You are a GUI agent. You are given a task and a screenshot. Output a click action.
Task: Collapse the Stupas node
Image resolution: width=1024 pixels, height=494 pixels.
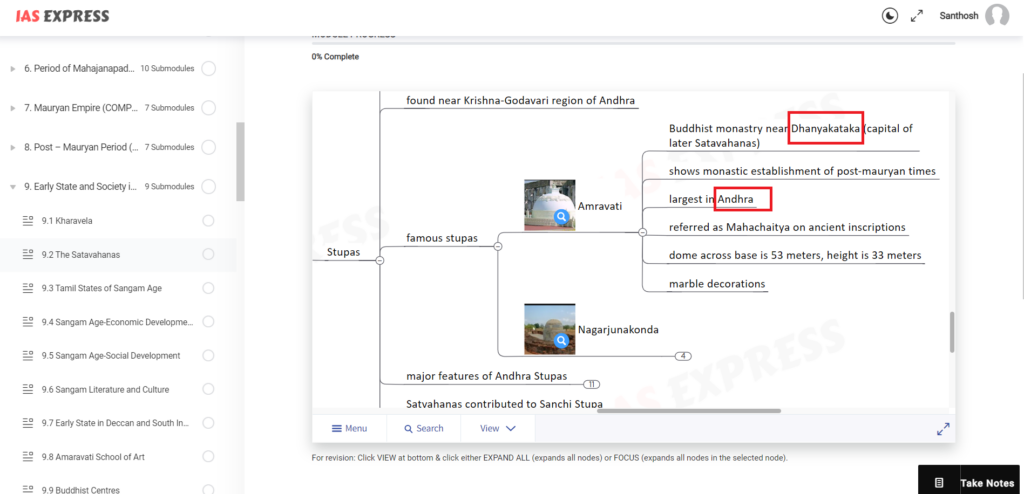379,260
